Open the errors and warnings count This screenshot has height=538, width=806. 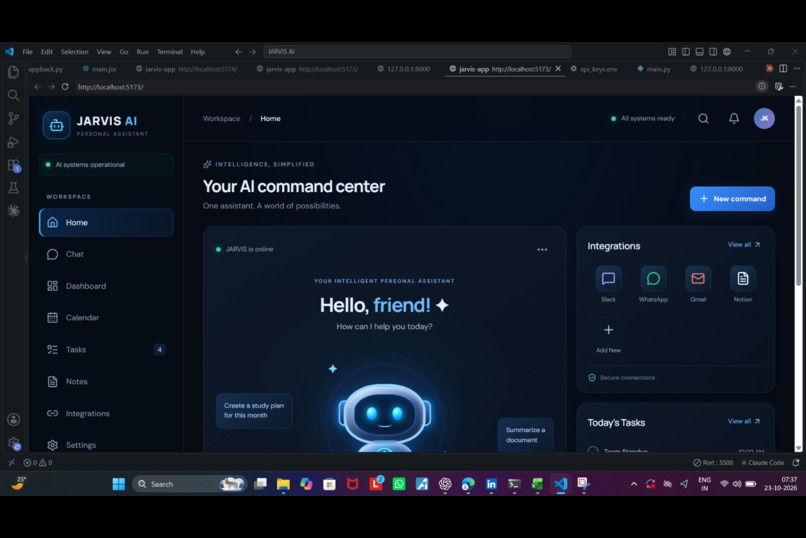click(x=38, y=462)
